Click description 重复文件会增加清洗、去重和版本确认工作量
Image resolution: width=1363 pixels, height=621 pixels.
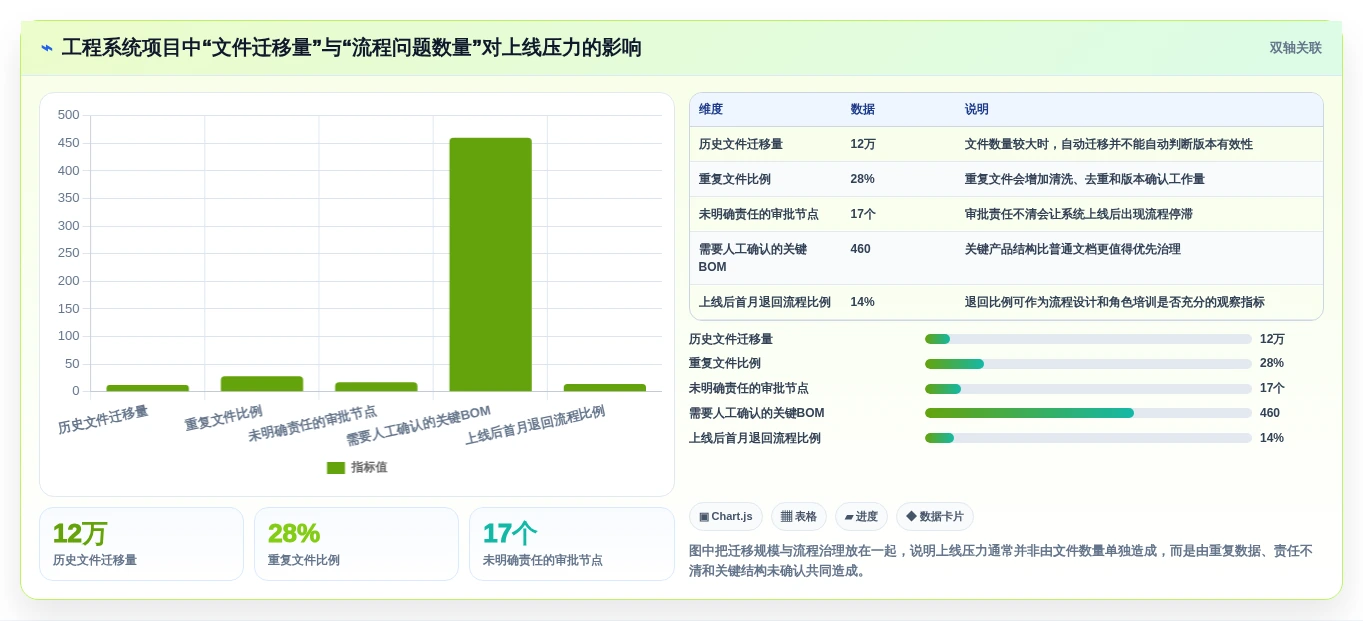[x=1084, y=179]
